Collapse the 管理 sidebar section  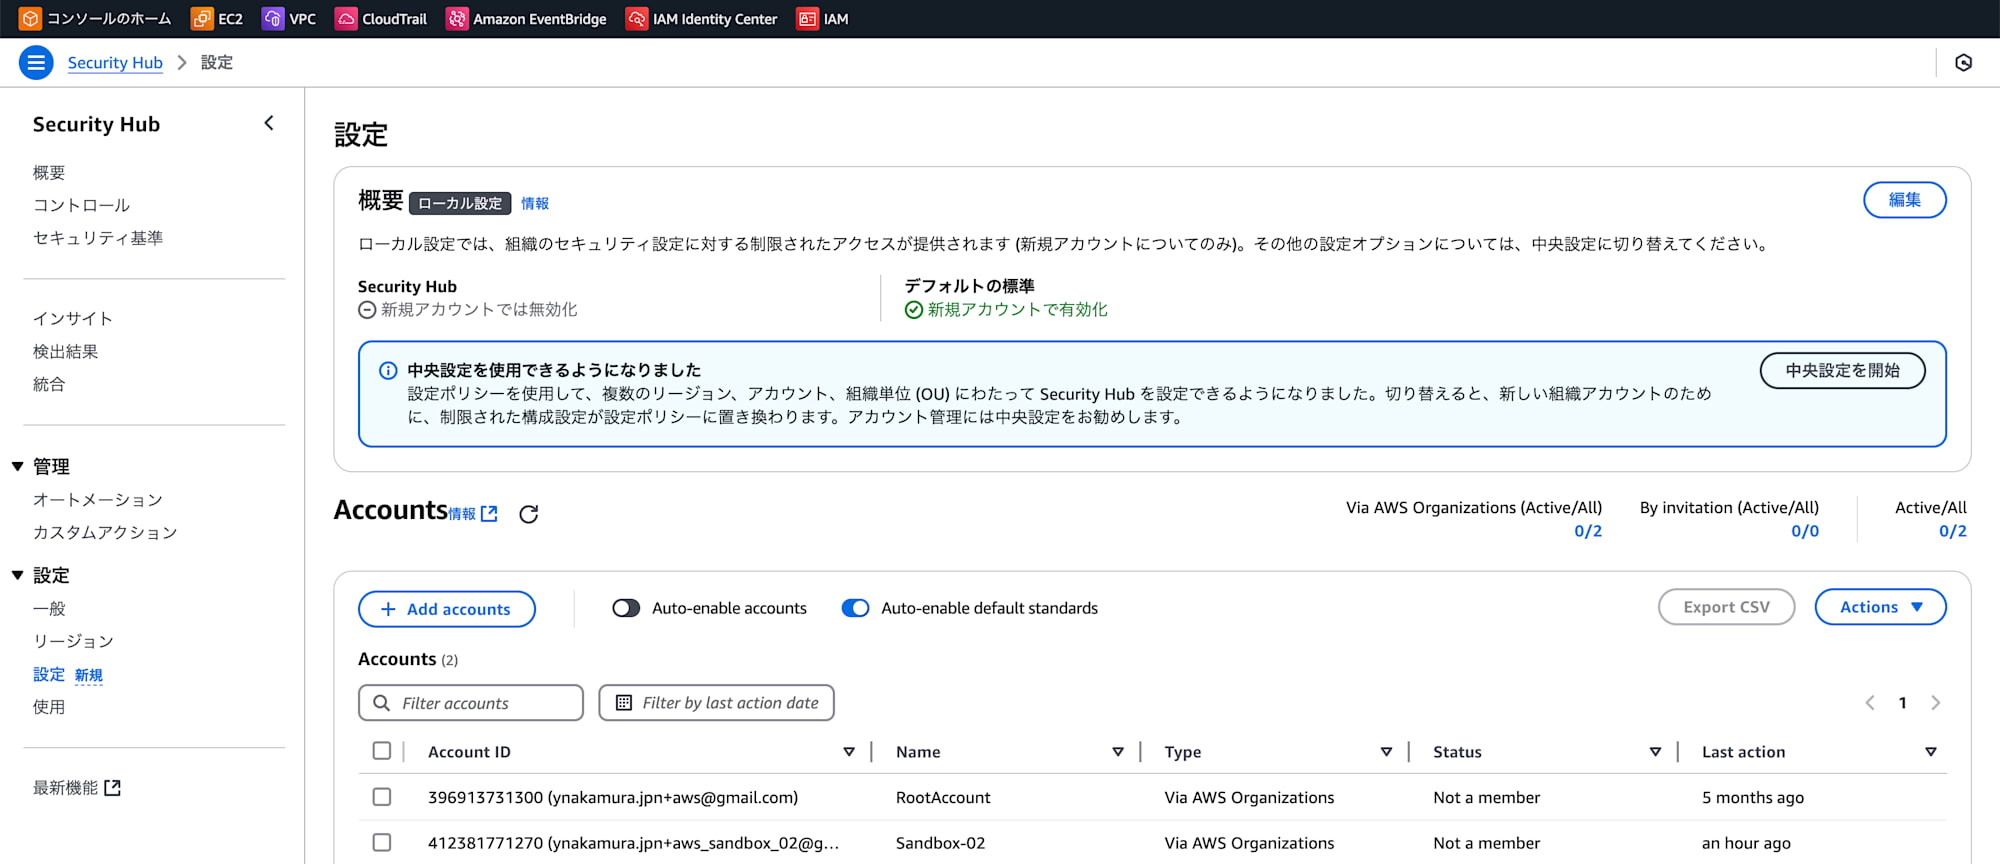17,467
